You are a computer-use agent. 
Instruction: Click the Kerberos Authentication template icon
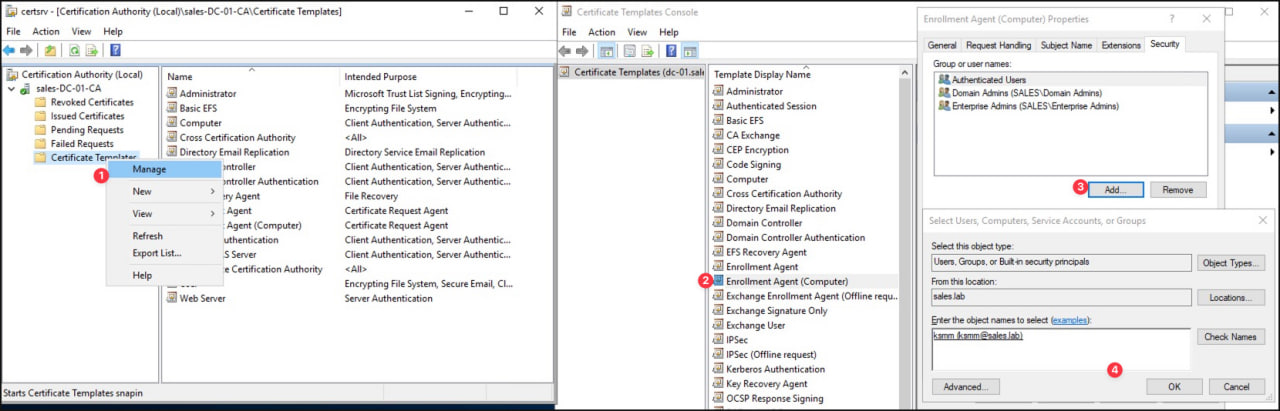click(x=718, y=369)
